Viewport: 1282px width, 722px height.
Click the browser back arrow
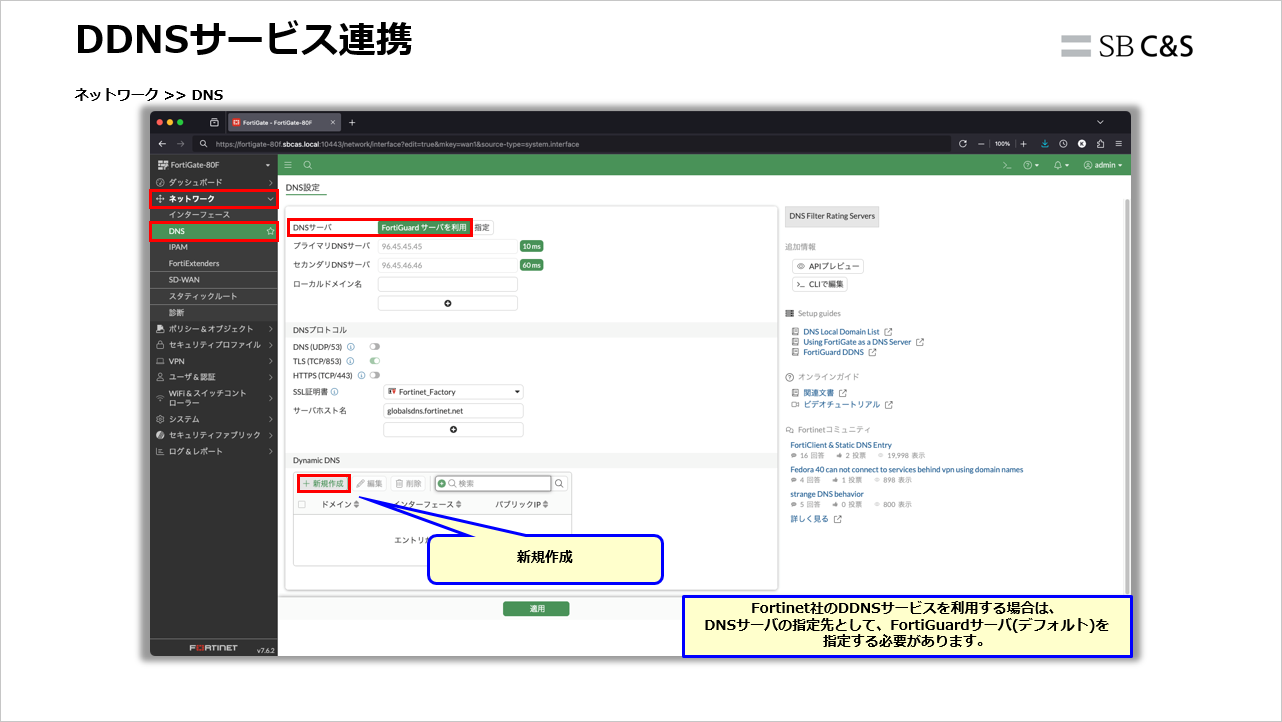pyautogui.click(x=163, y=144)
